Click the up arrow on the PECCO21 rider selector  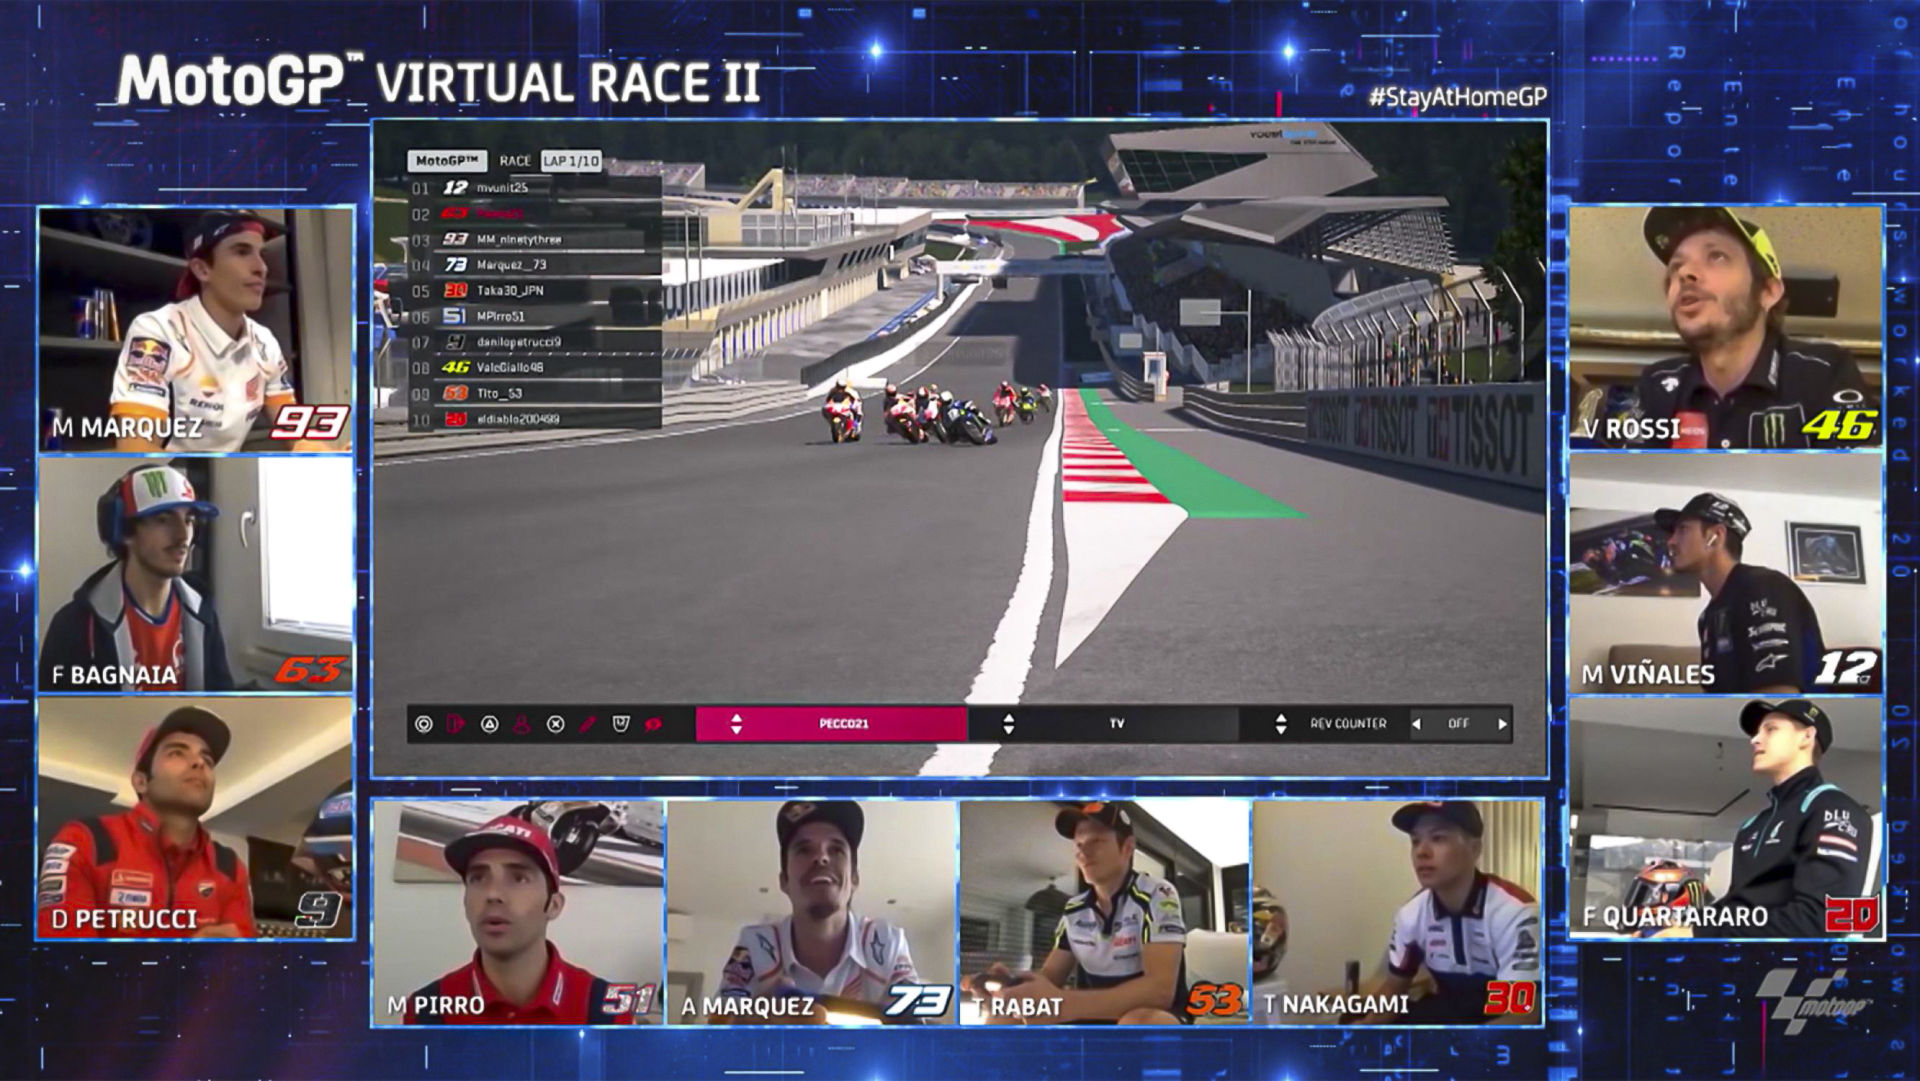point(734,719)
